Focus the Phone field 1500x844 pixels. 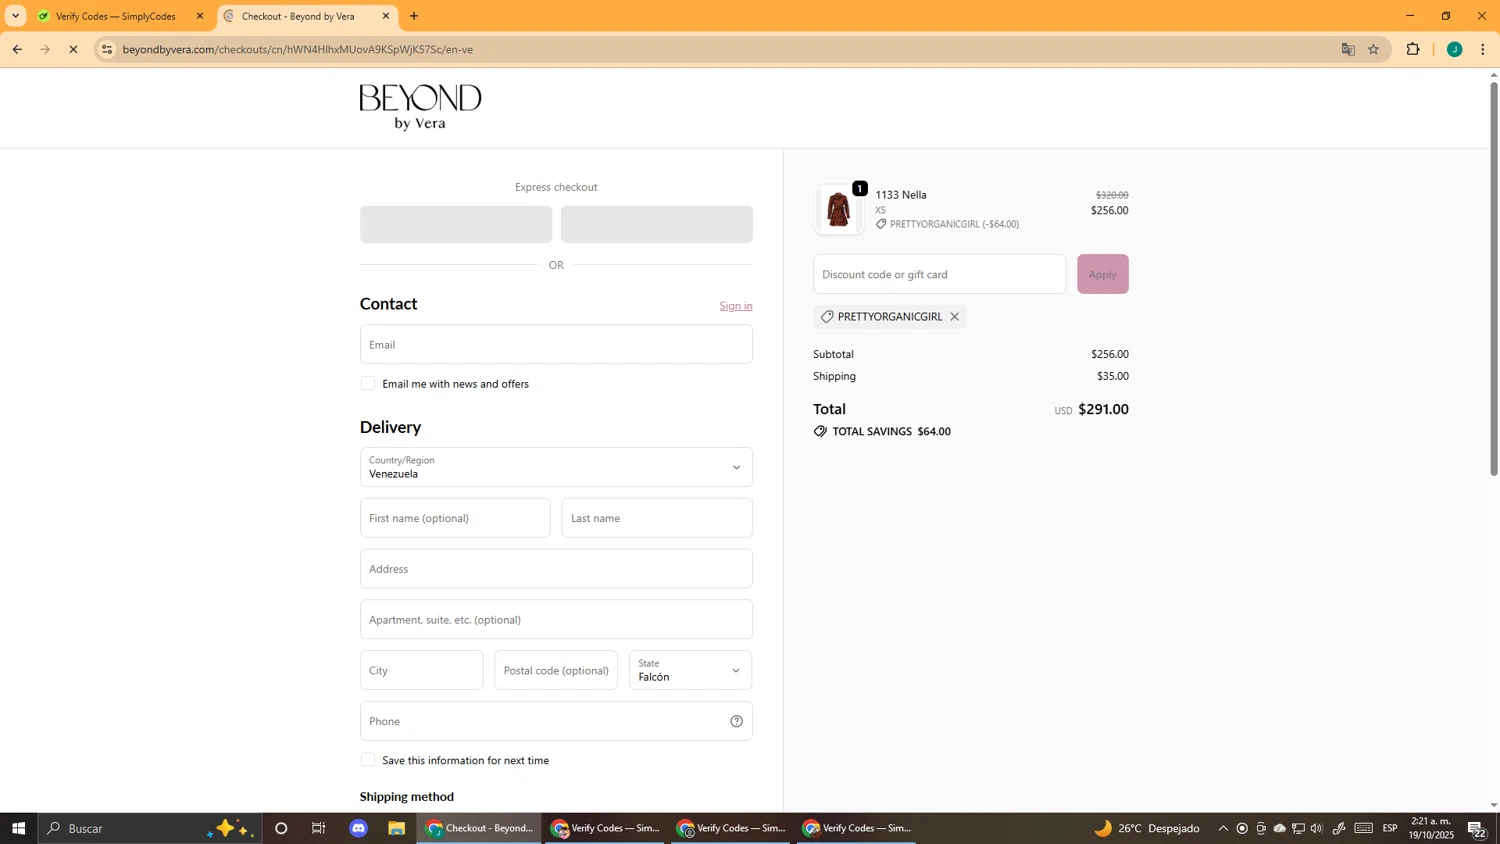click(x=556, y=721)
